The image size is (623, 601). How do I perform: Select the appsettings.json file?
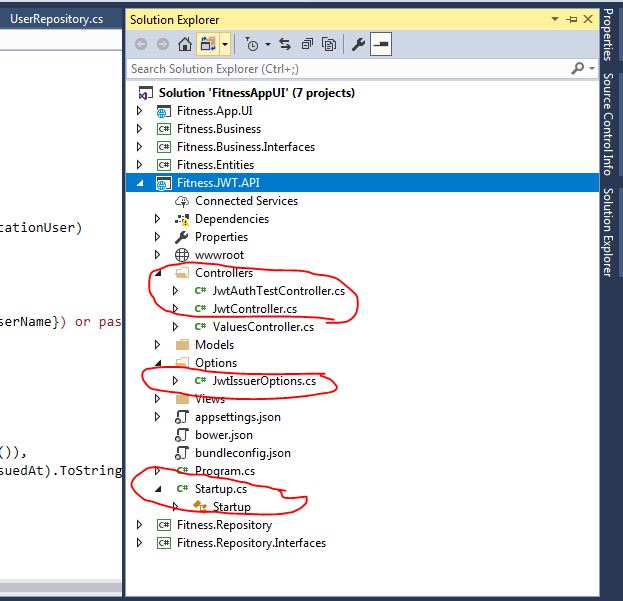point(238,417)
